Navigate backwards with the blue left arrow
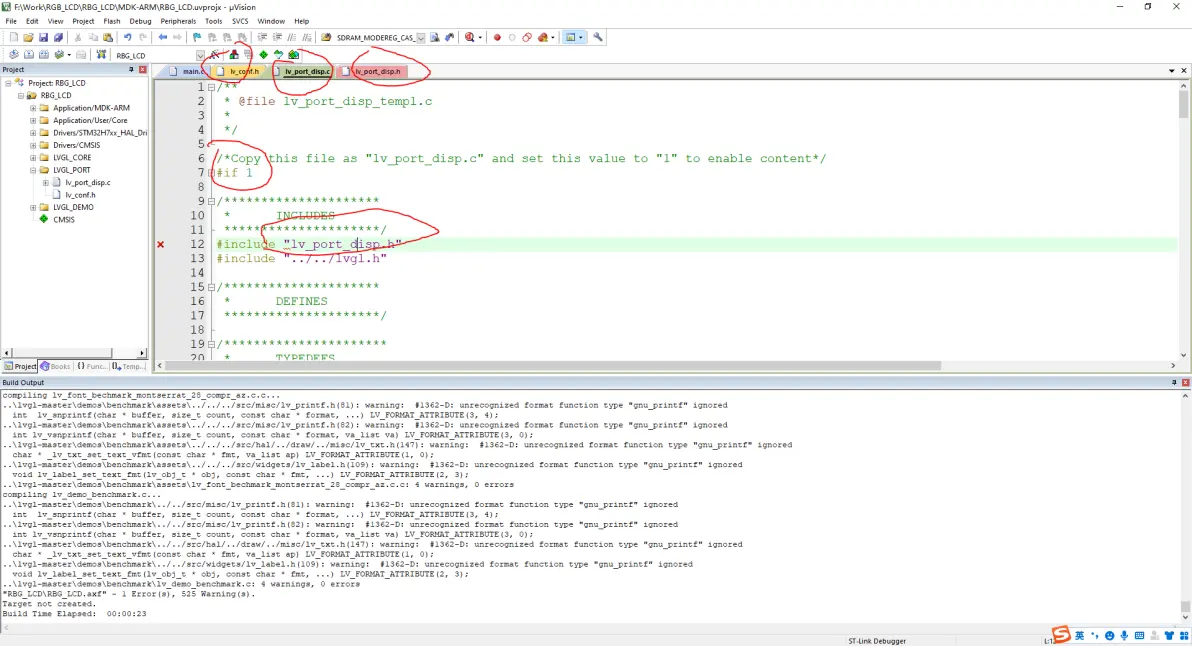Screen dimensions: 1192x646 [162, 37]
